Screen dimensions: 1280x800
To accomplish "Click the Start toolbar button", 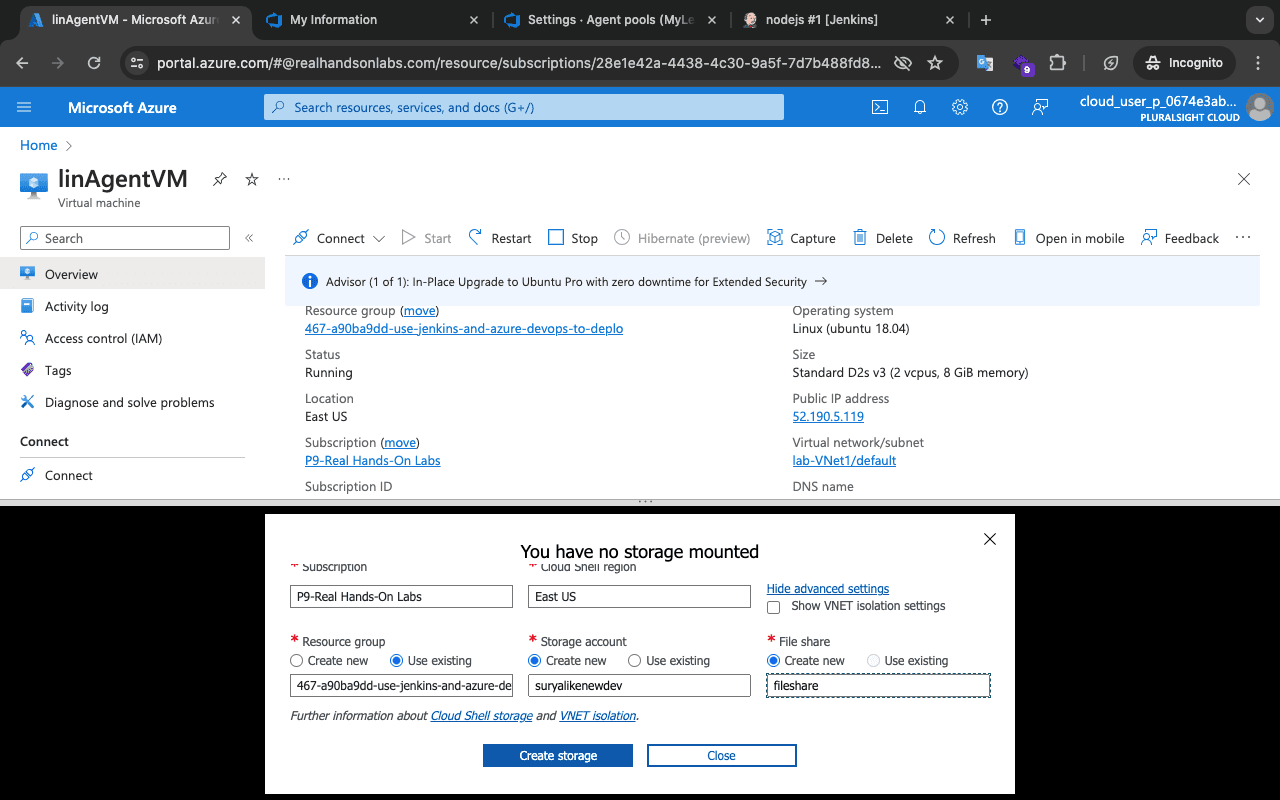I will pyautogui.click(x=426, y=238).
